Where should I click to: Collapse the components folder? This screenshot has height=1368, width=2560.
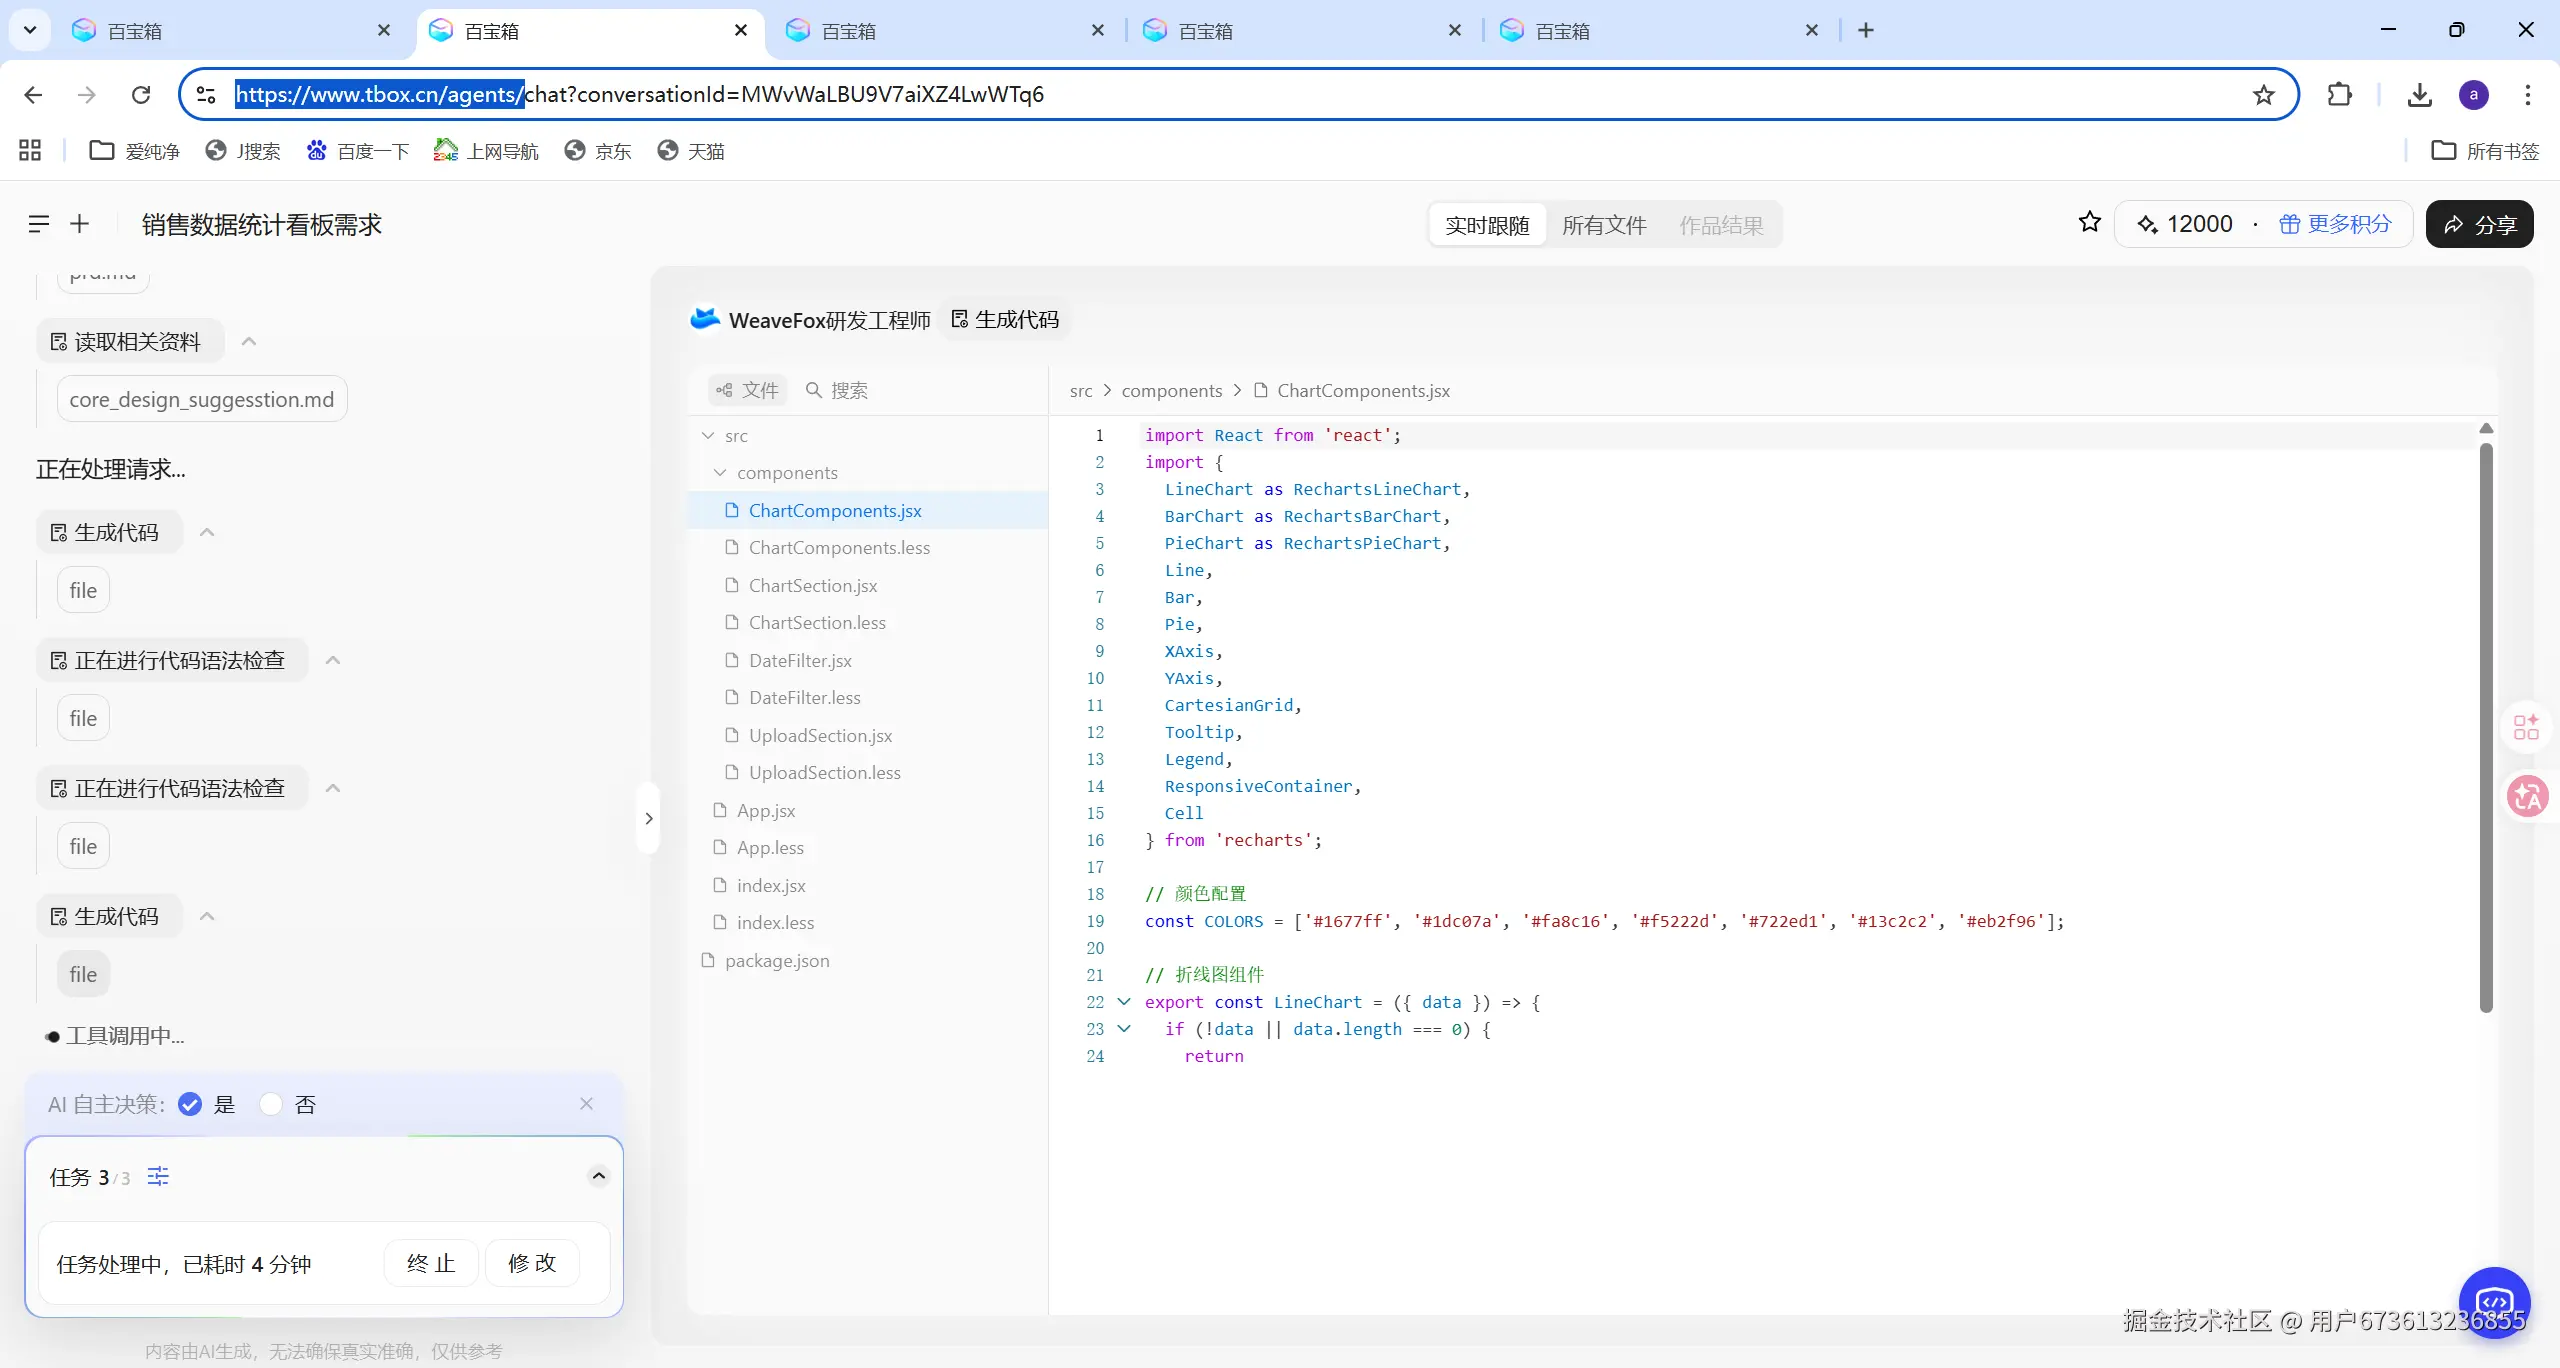click(720, 473)
